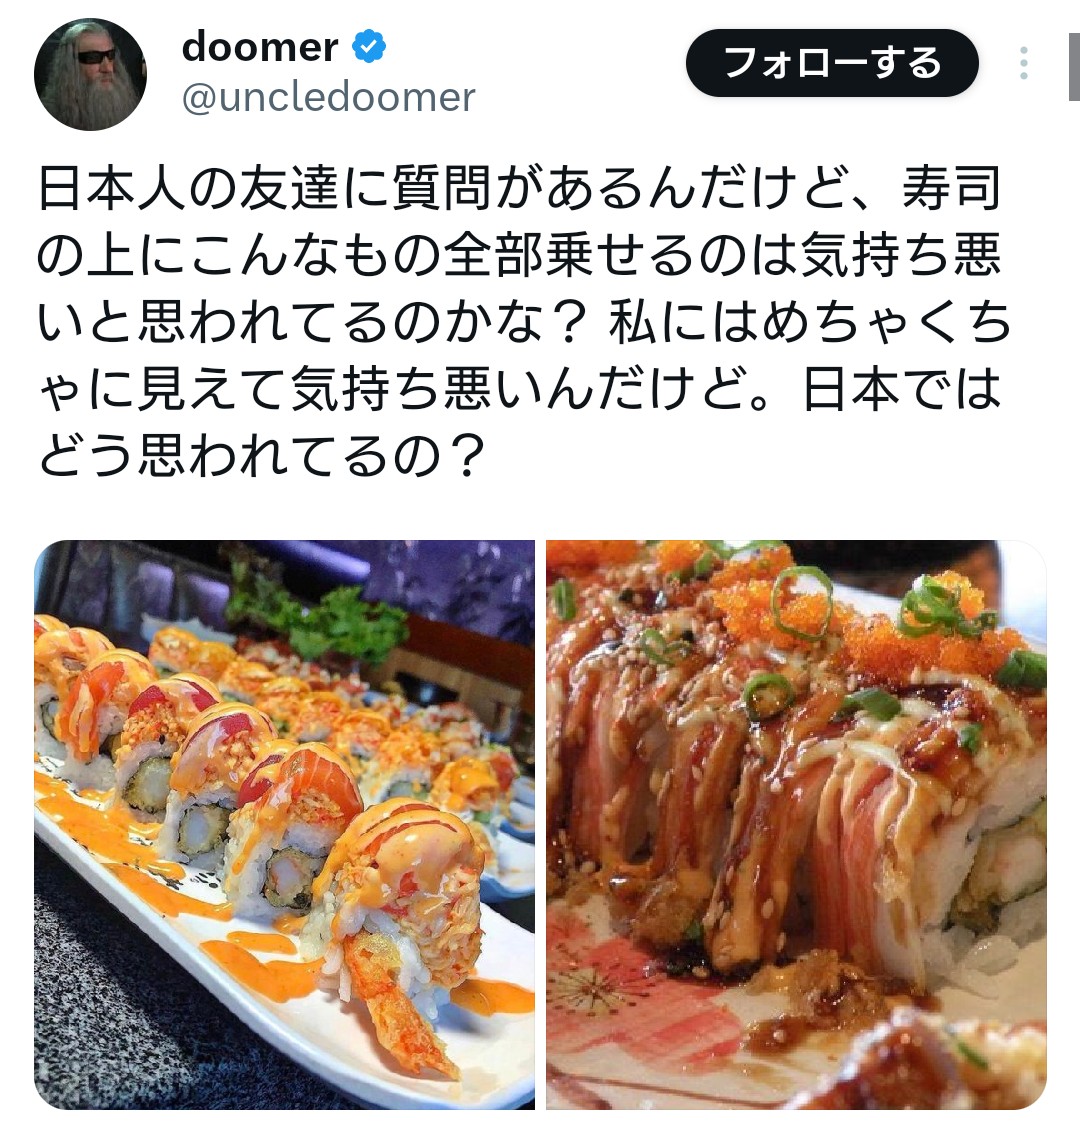This screenshot has width=1080, height=1147.
Task: Click the tweet line starting ゃに見えて
Action: coord(519,388)
